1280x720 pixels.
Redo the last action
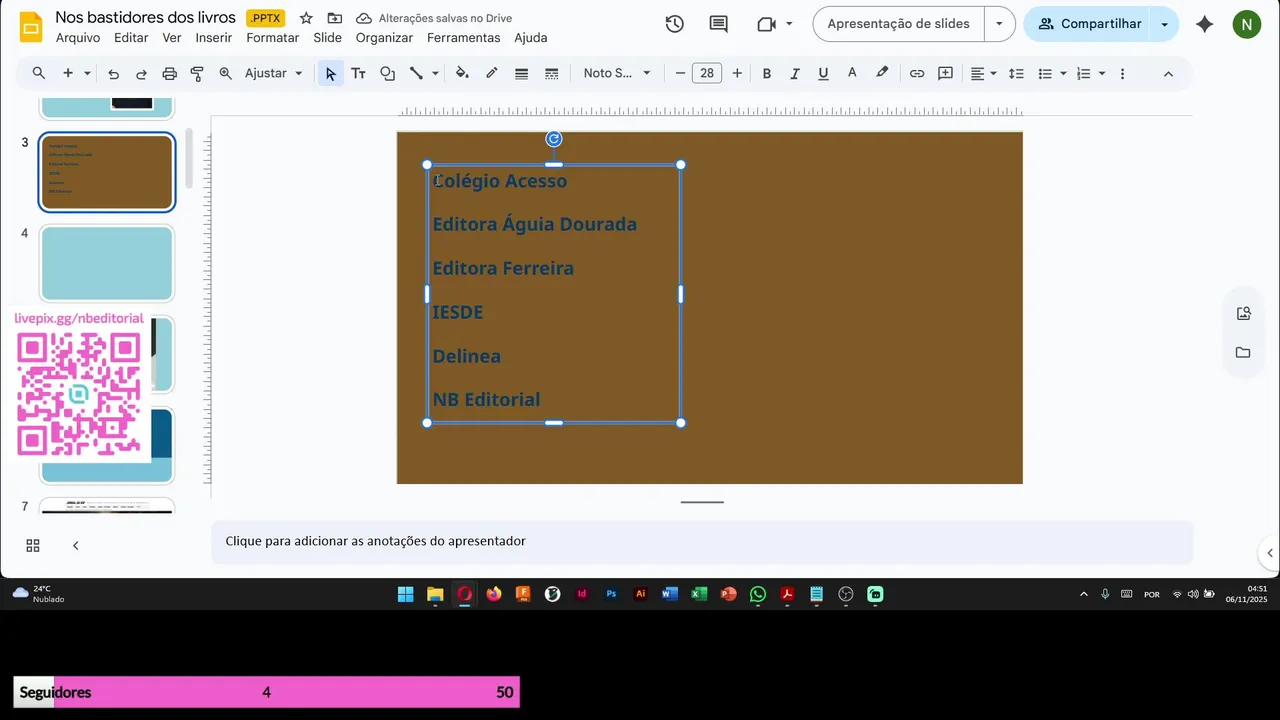click(x=141, y=73)
